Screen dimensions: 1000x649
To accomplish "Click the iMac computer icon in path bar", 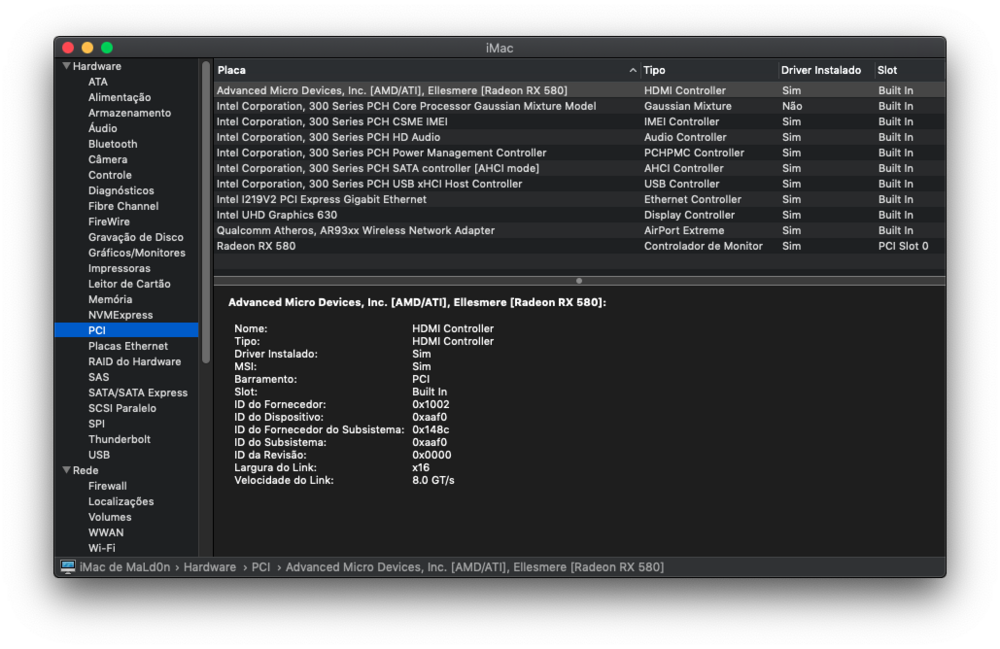I will tap(68, 567).
